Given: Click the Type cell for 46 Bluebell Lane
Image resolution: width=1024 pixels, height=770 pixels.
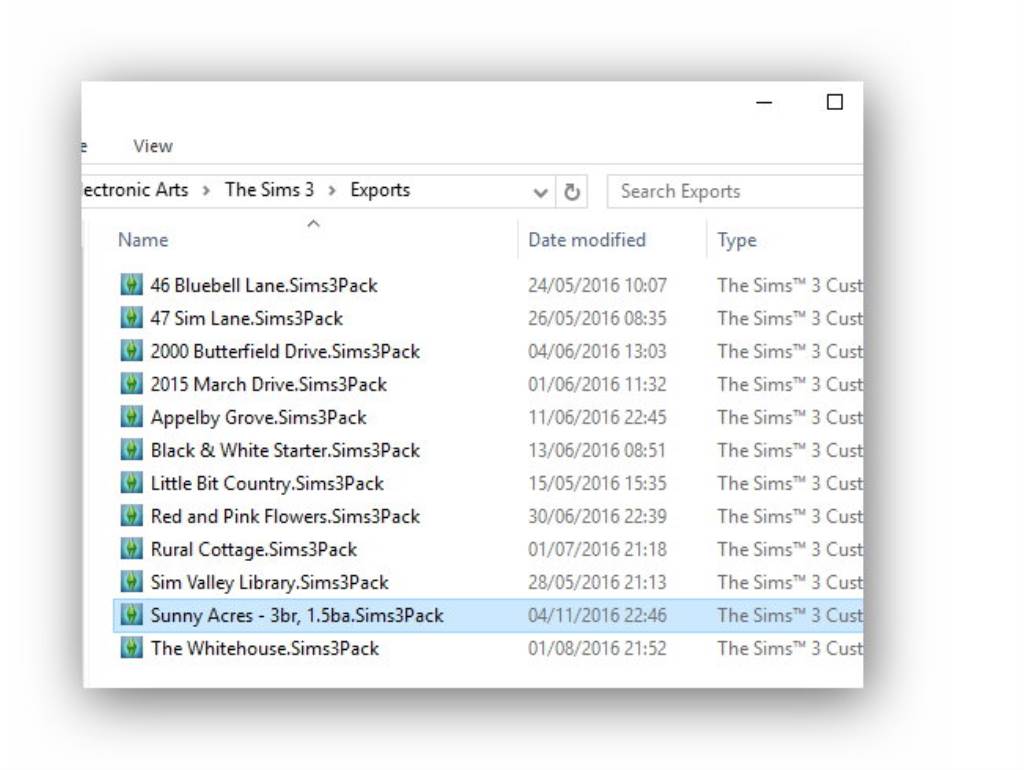Looking at the screenshot, I should click(790, 285).
